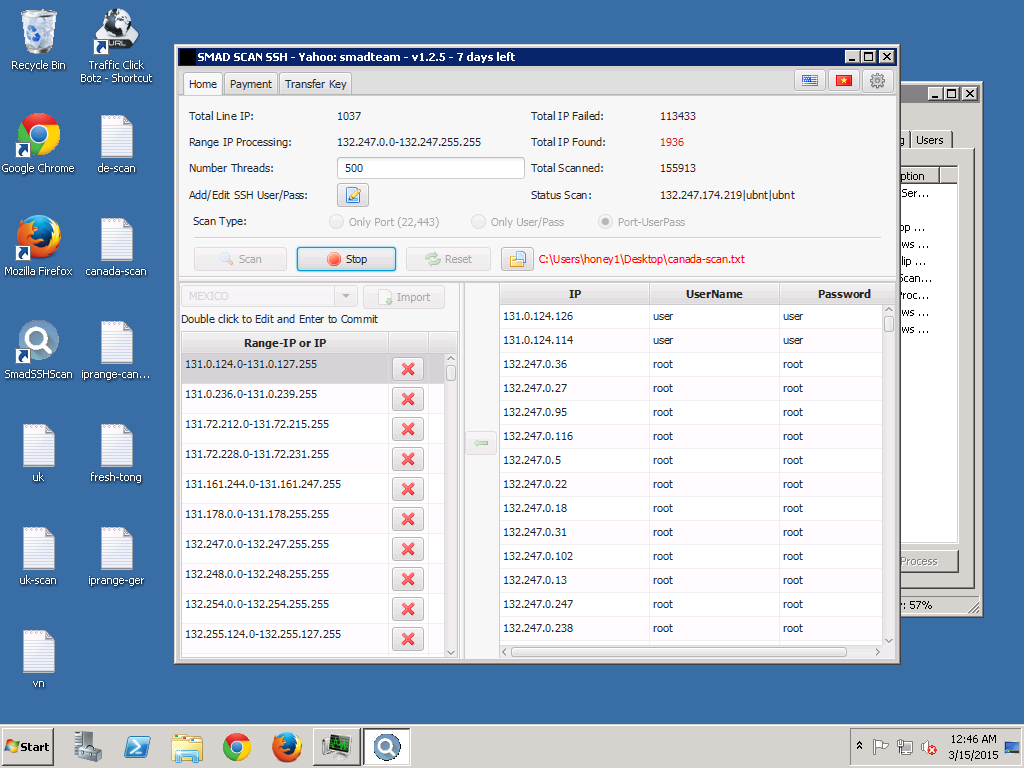Expand the MEXICO country dropdown
This screenshot has height=768, width=1024.
tap(346, 297)
